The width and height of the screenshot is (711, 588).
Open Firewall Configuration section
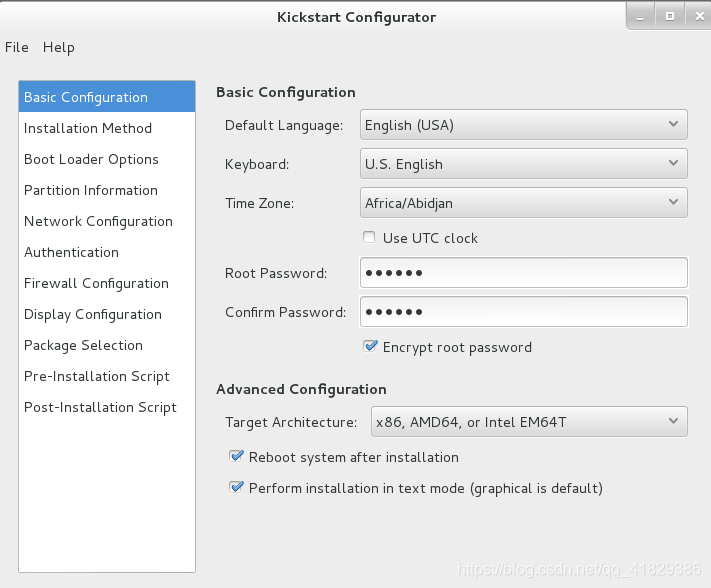(x=96, y=283)
